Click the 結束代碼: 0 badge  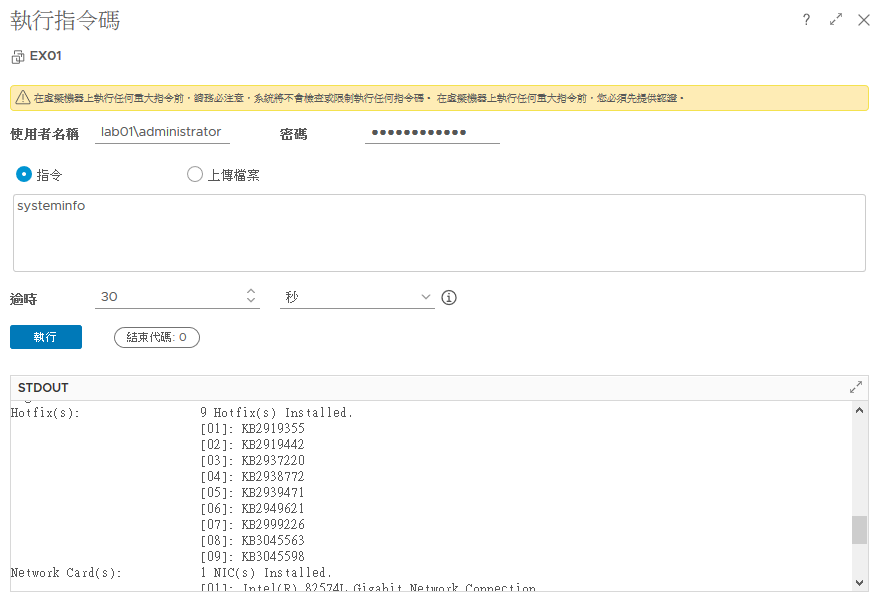tap(157, 337)
